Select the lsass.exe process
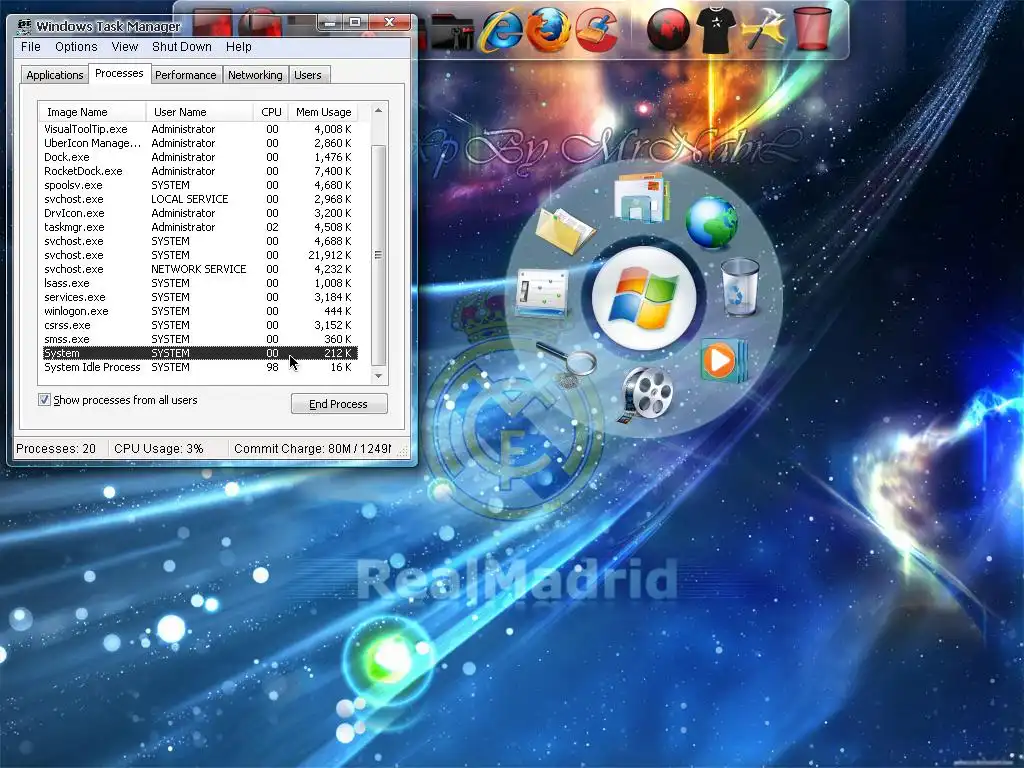The height and width of the screenshot is (768, 1024). (199, 283)
